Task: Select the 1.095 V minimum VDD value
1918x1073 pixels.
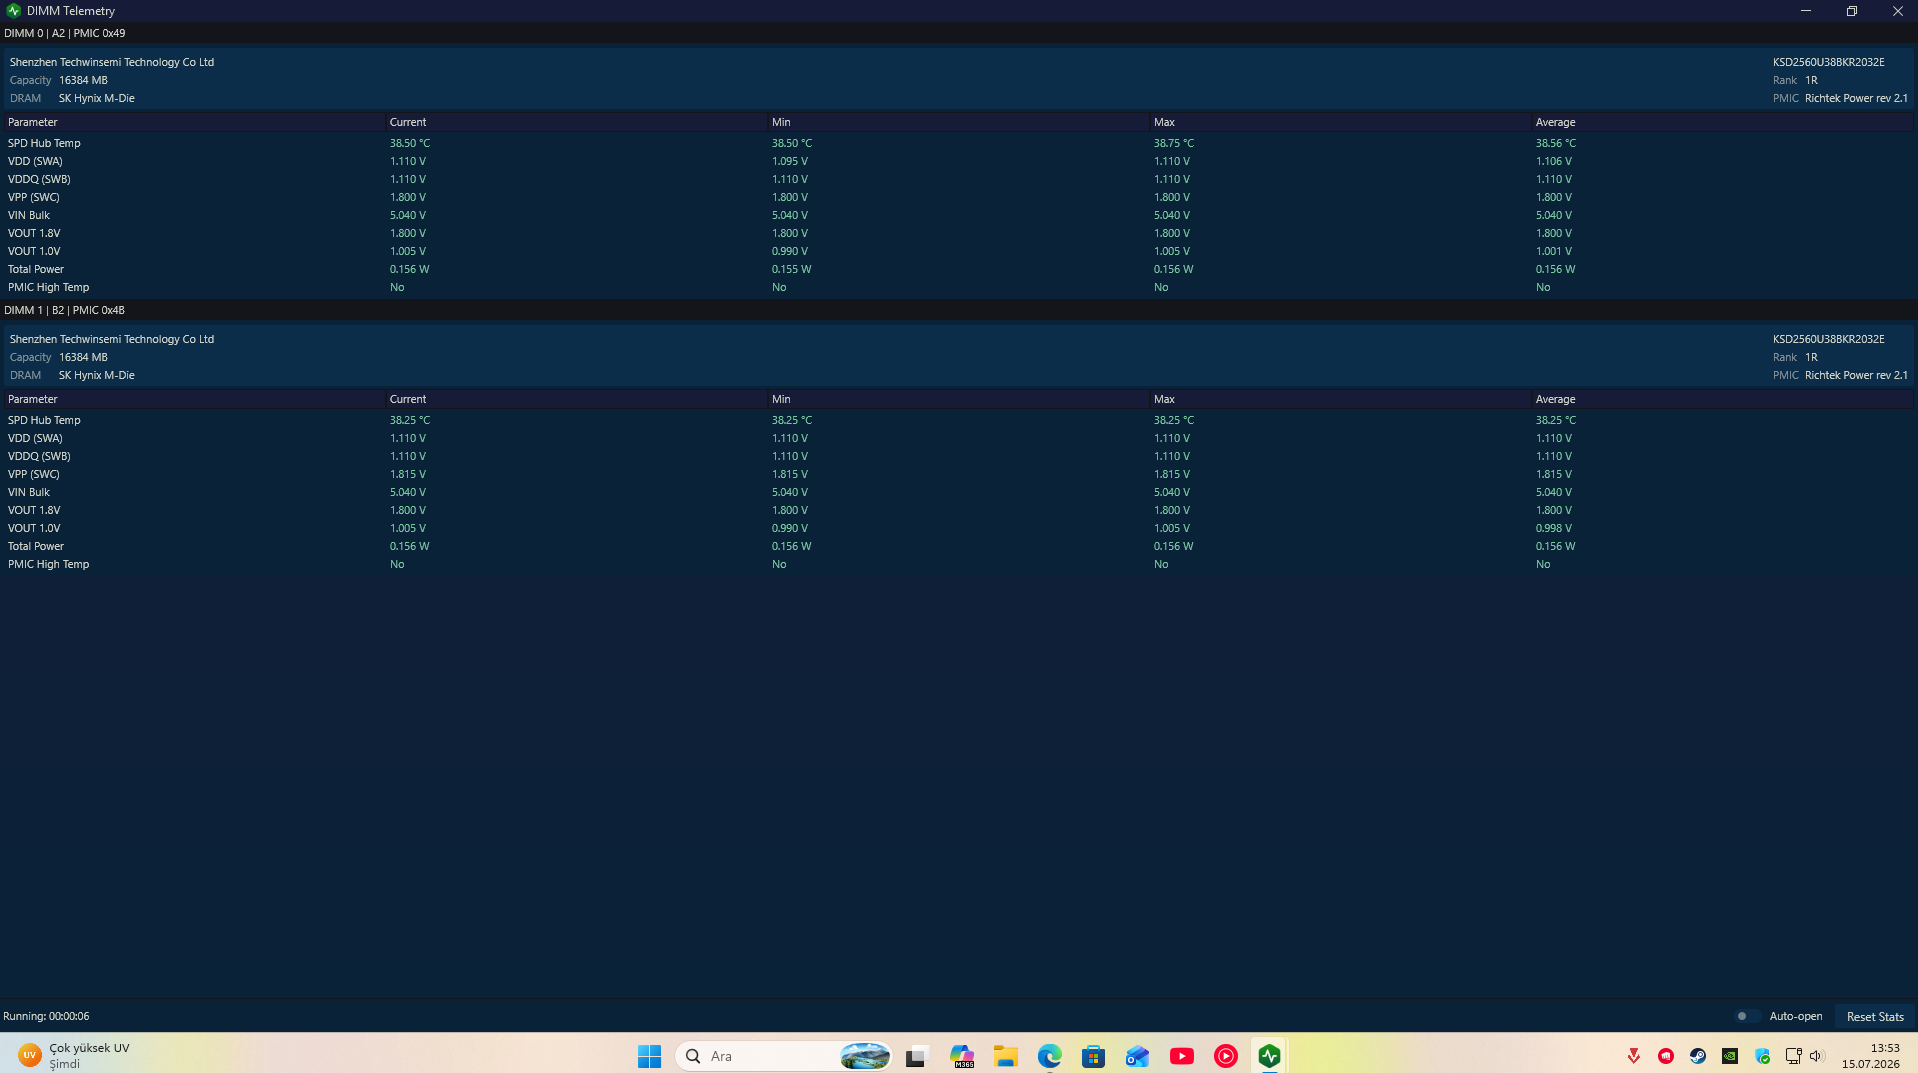Action: [x=790, y=161]
